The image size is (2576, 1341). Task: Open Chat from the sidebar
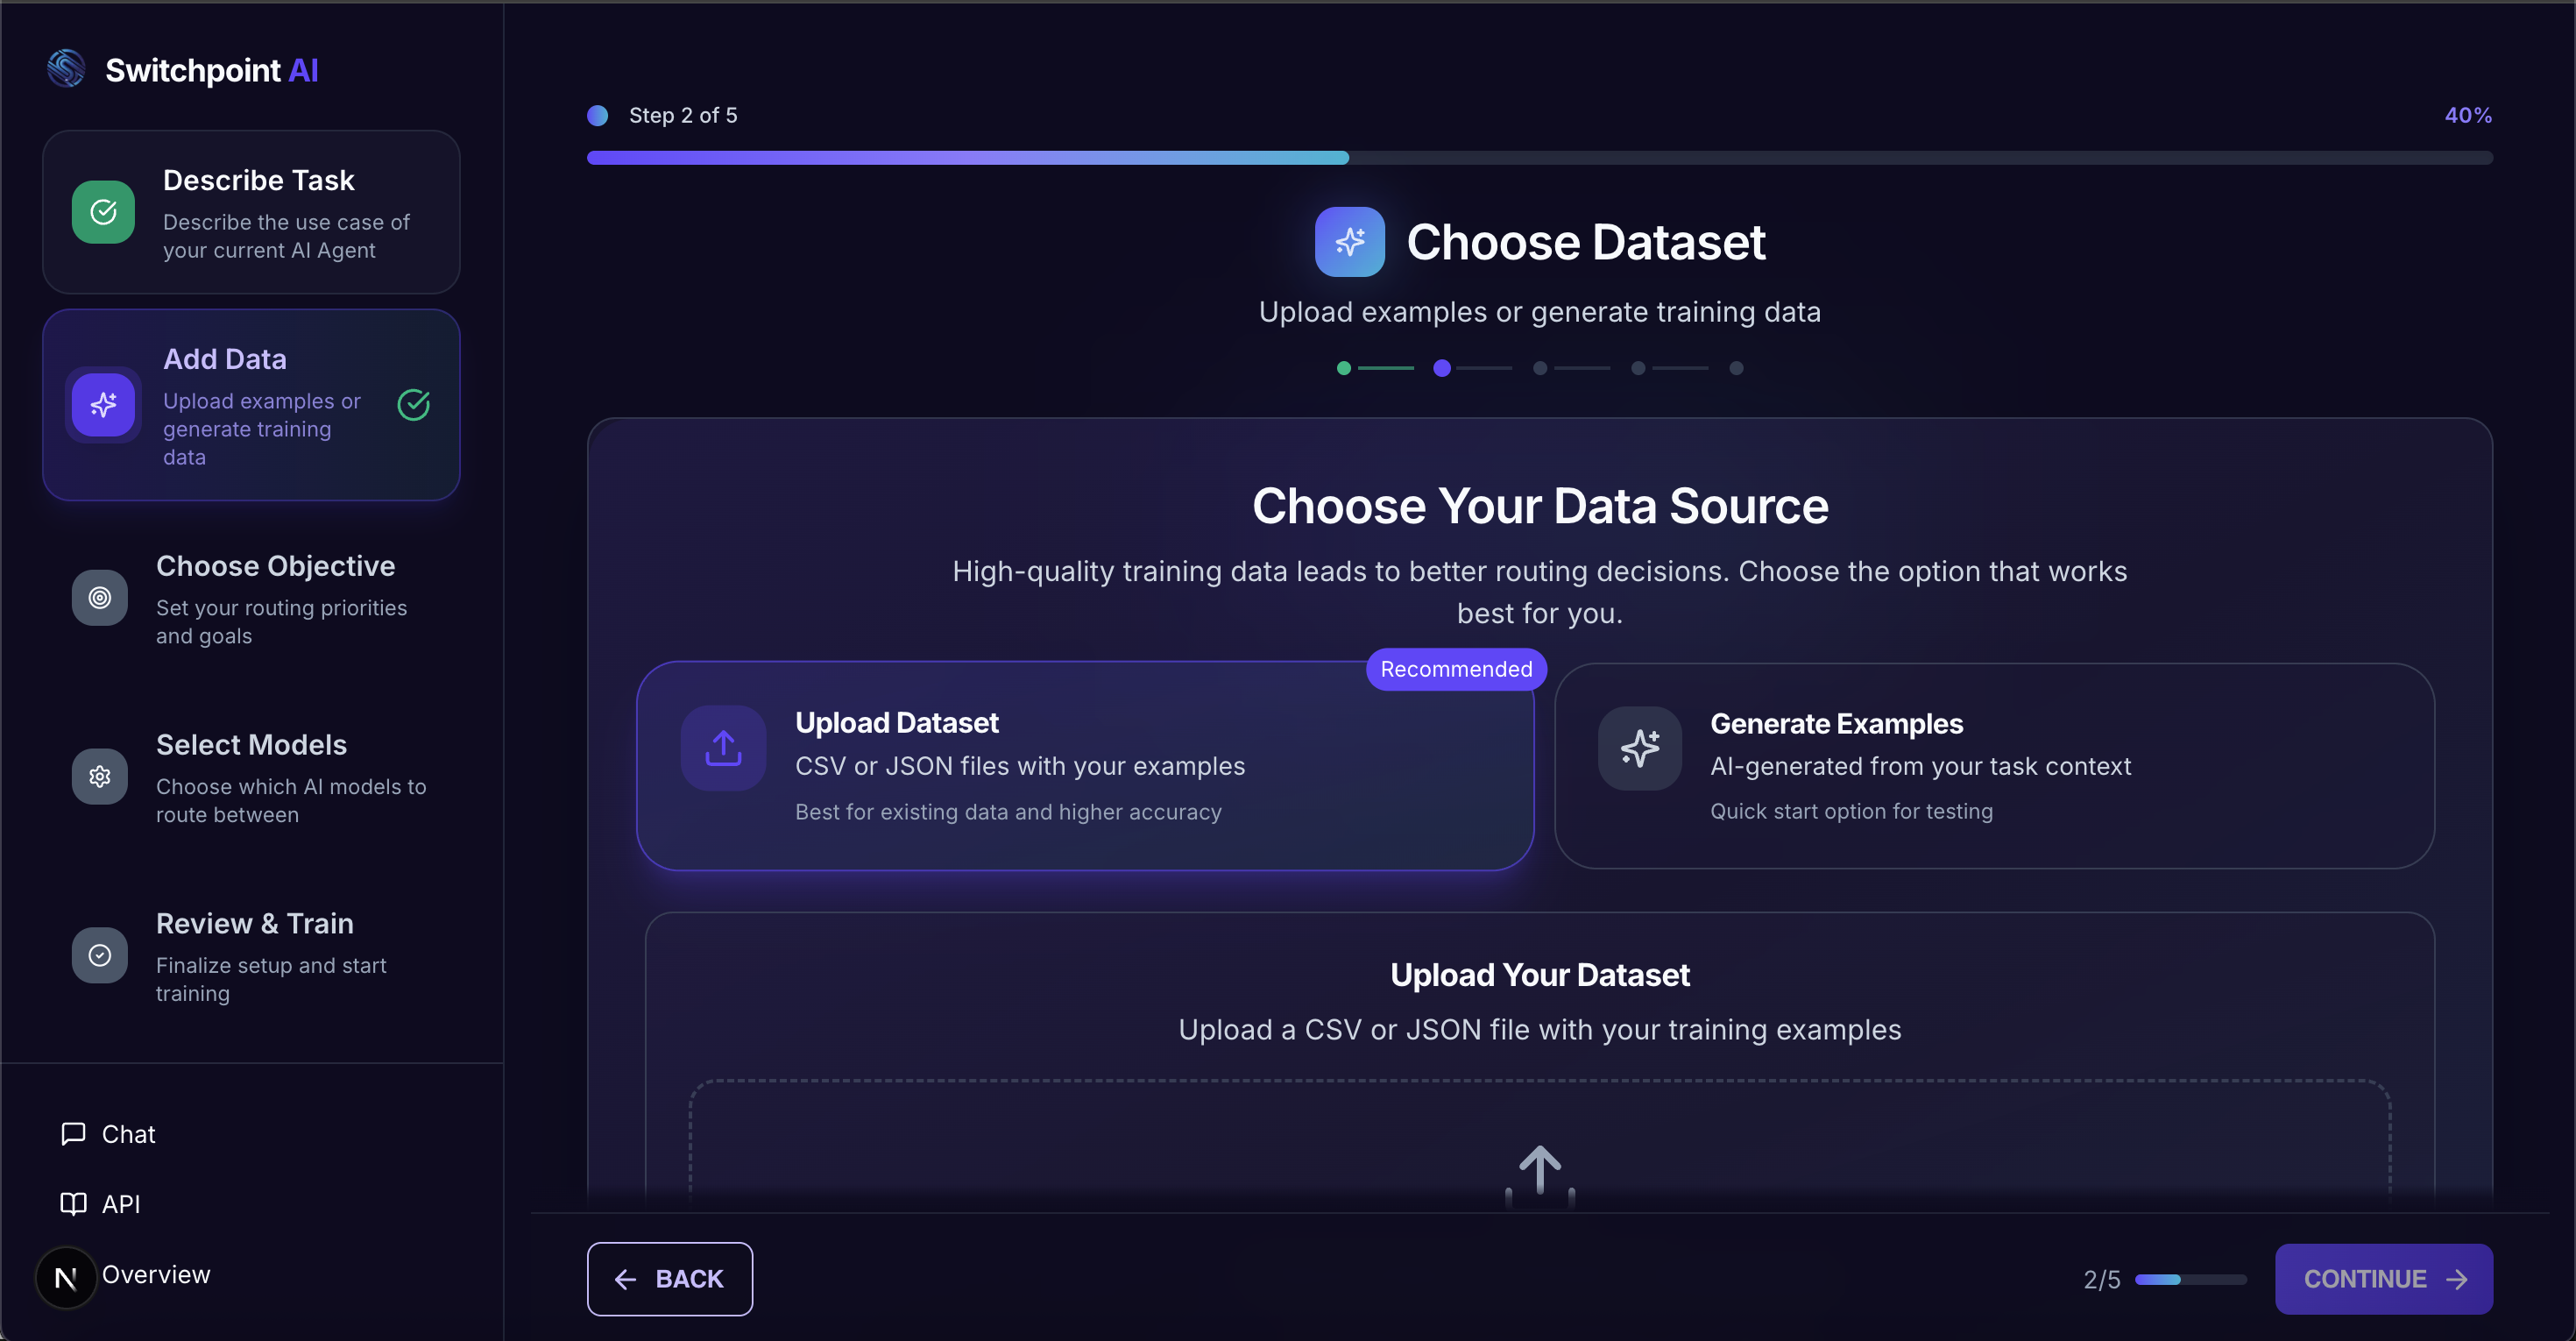[x=108, y=1134]
